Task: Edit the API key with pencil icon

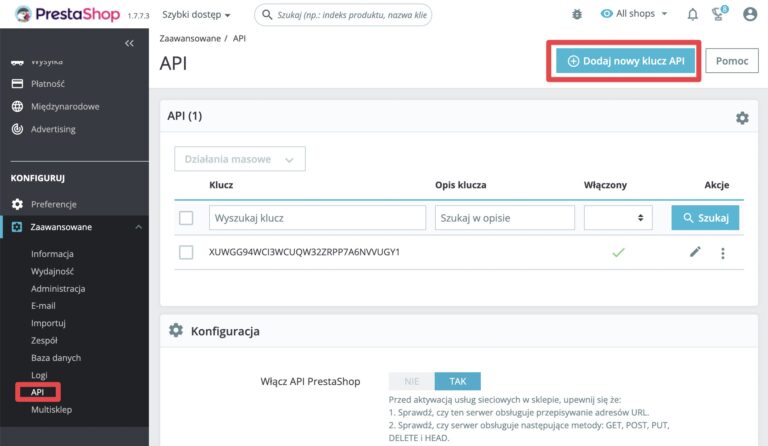Action: pyautogui.click(x=695, y=252)
